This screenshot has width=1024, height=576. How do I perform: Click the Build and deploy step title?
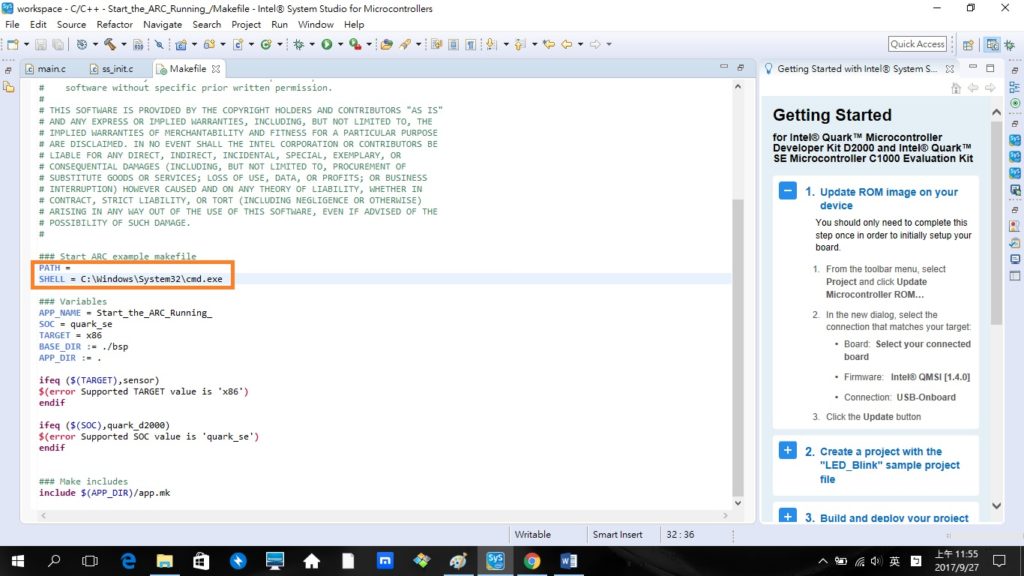point(894,518)
